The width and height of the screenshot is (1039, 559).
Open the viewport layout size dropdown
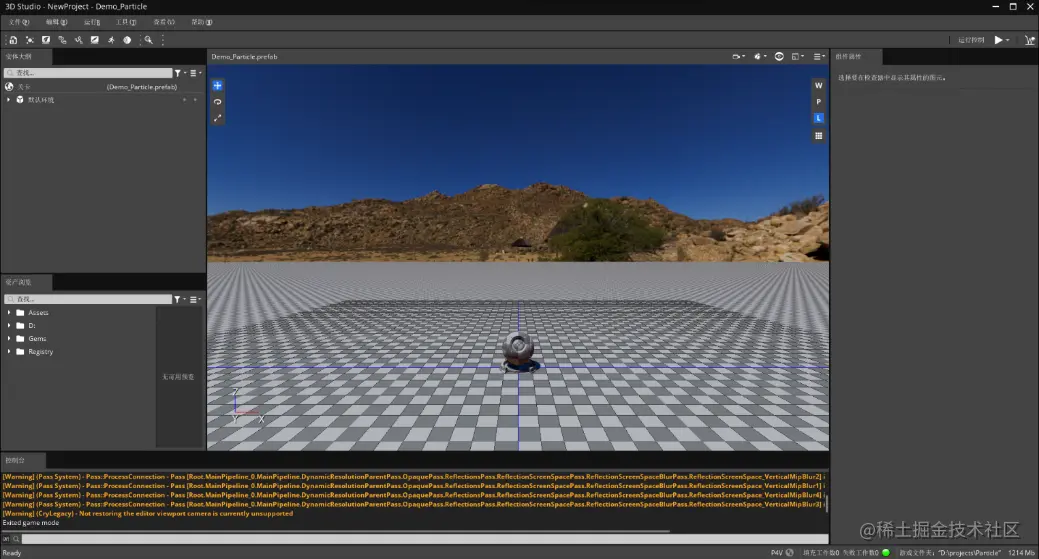click(798, 56)
